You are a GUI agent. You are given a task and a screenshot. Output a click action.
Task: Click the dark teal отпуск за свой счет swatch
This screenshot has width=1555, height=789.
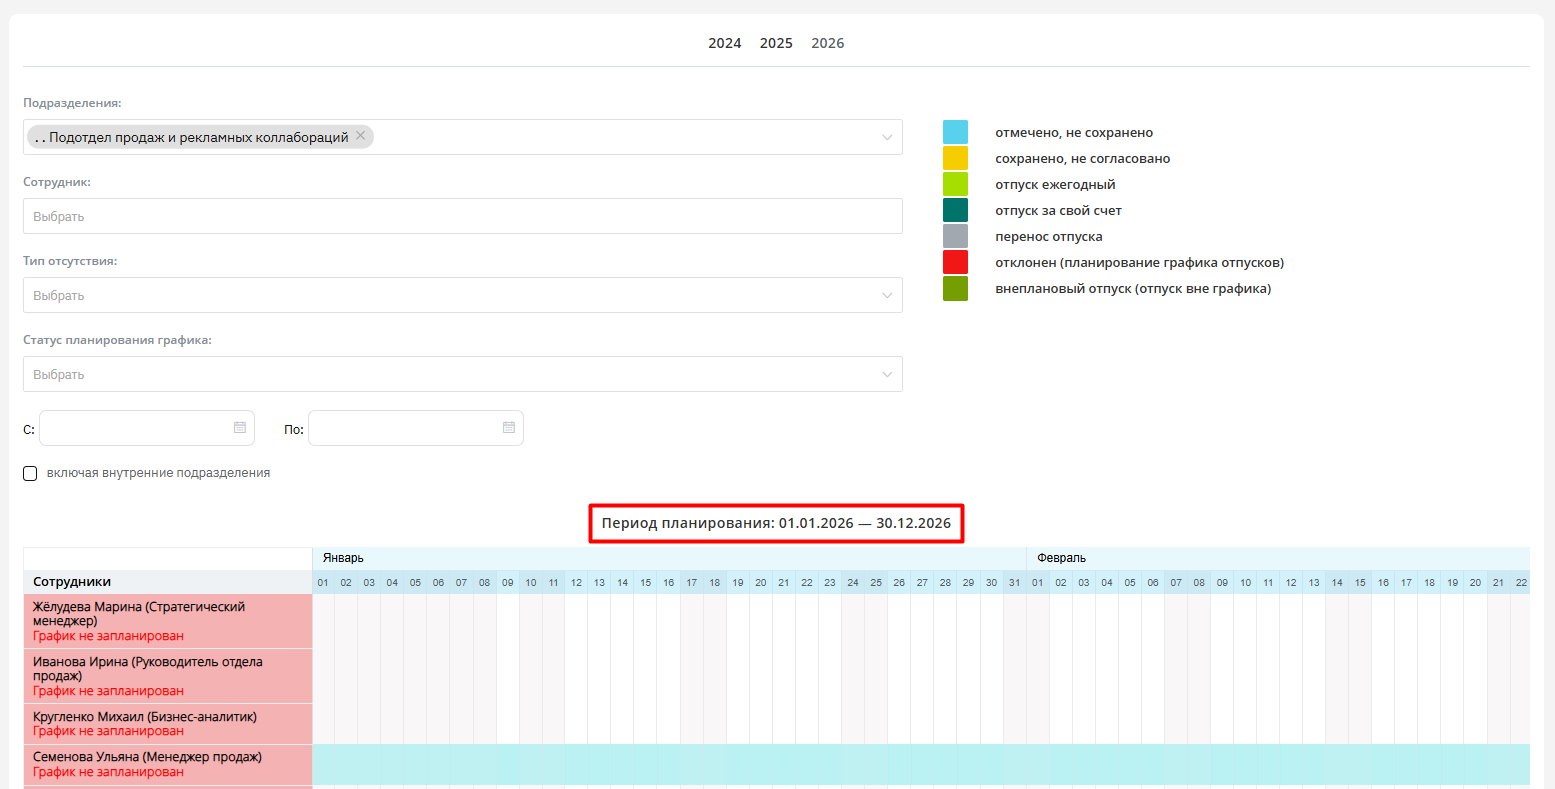(x=955, y=211)
